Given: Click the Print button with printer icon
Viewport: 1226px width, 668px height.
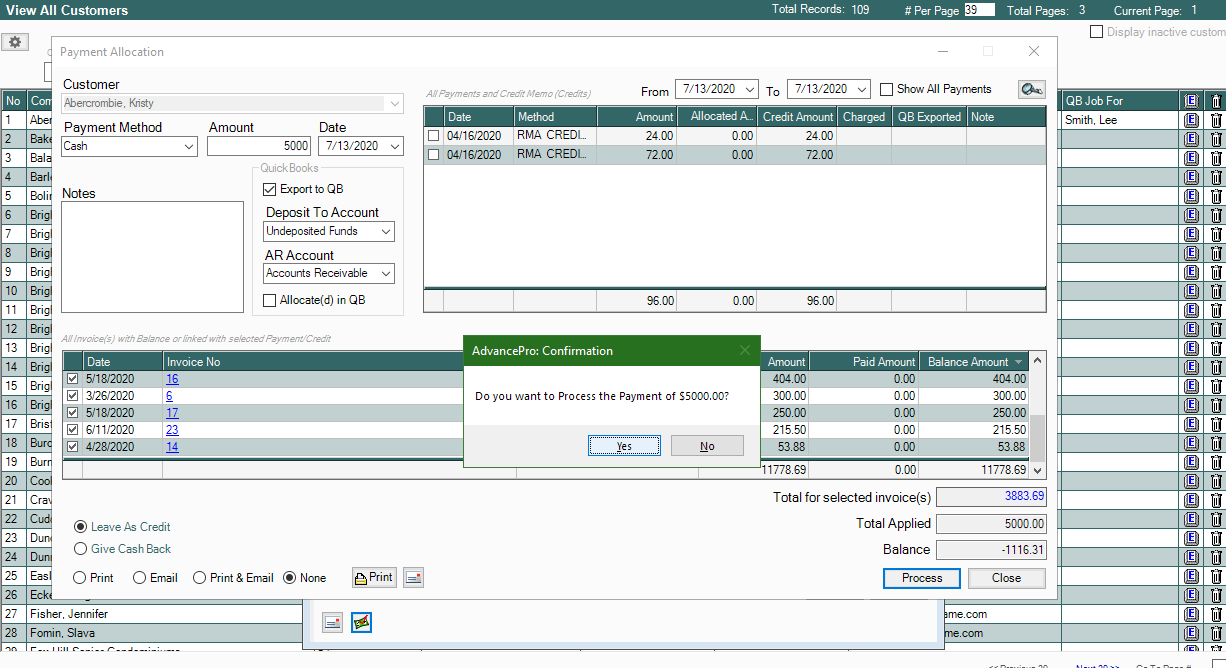Looking at the screenshot, I should (x=374, y=577).
